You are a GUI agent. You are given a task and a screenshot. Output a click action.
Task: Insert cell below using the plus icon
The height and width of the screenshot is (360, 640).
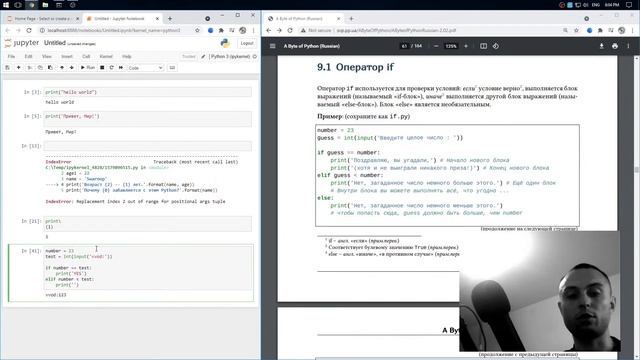18,68
